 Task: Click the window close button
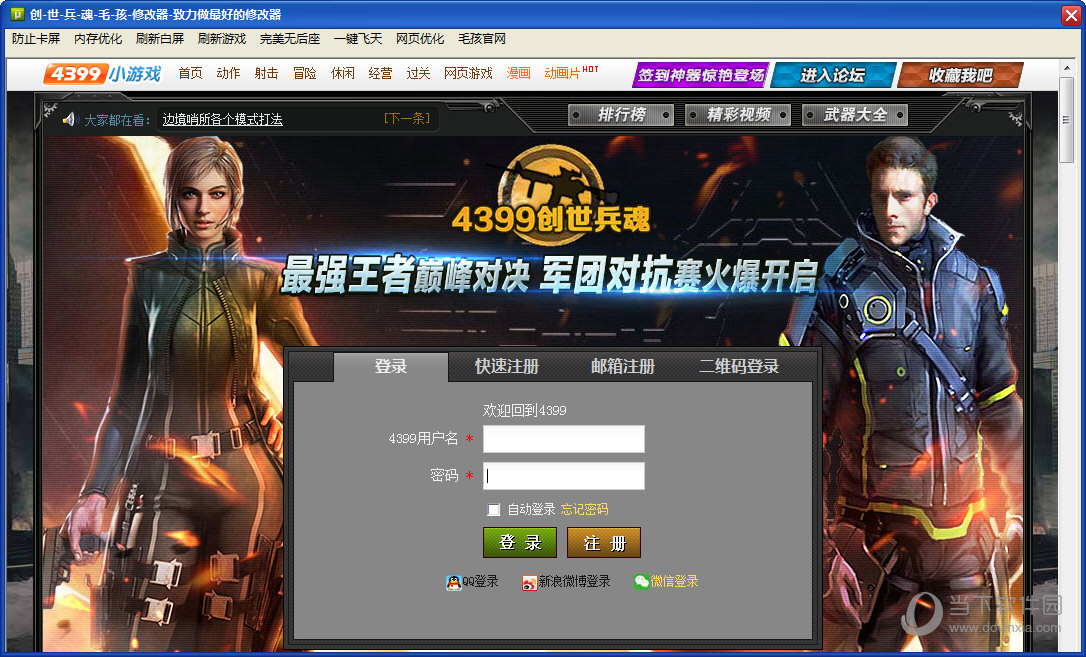pos(1071,15)
